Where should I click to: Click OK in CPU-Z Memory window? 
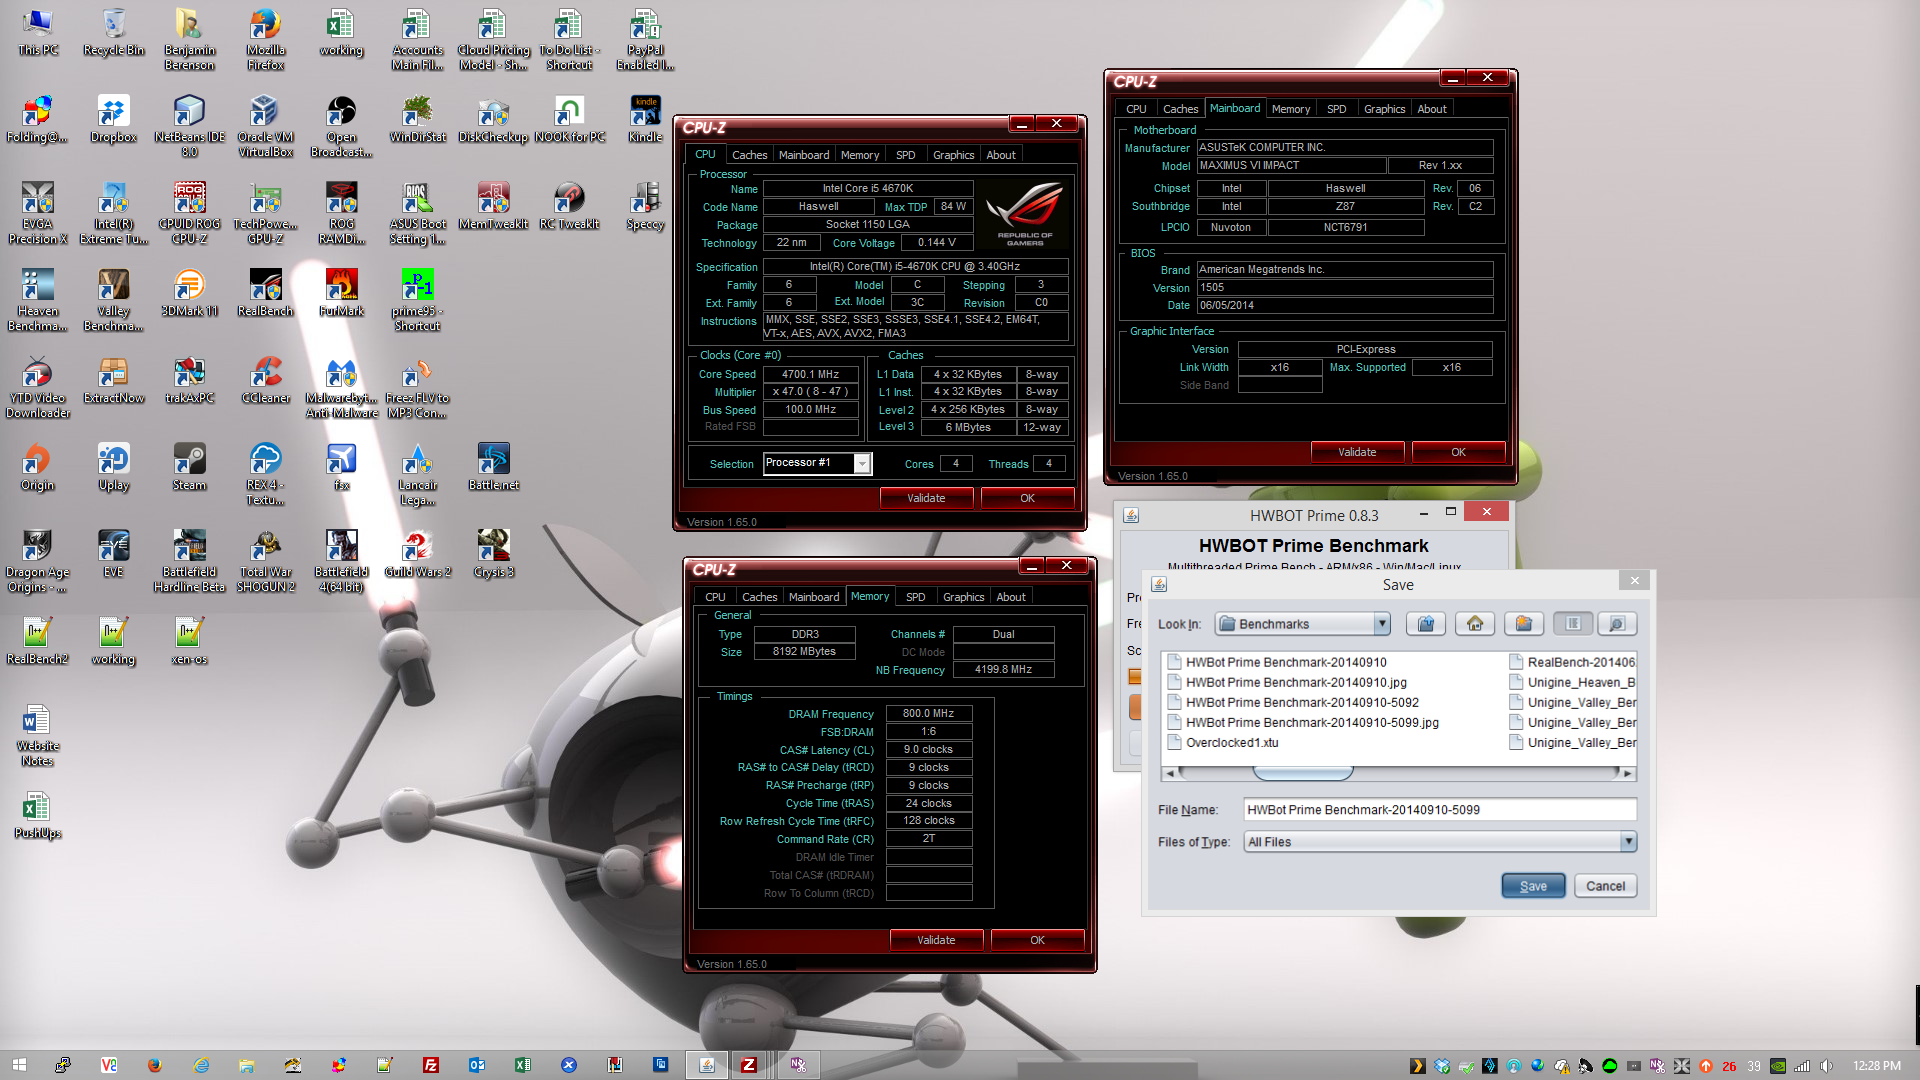coord(1037,940)
